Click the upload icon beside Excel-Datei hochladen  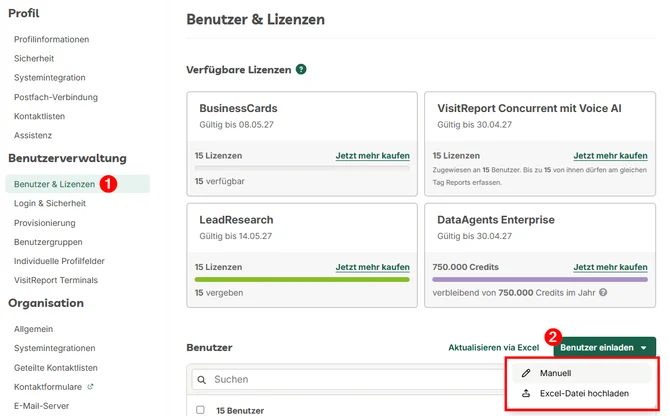point(526,393)
